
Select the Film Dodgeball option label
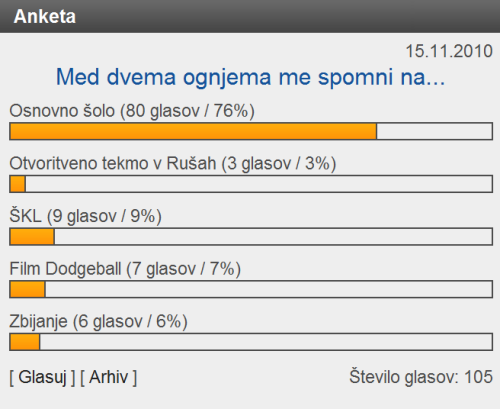pos(125,269)
